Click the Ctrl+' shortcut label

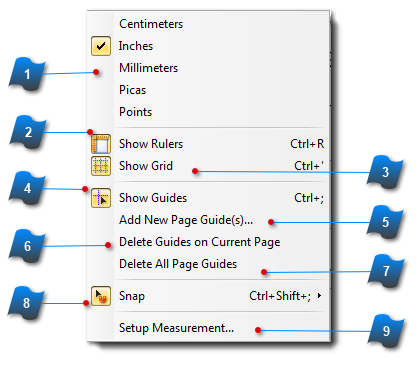(x=309, y=166)
